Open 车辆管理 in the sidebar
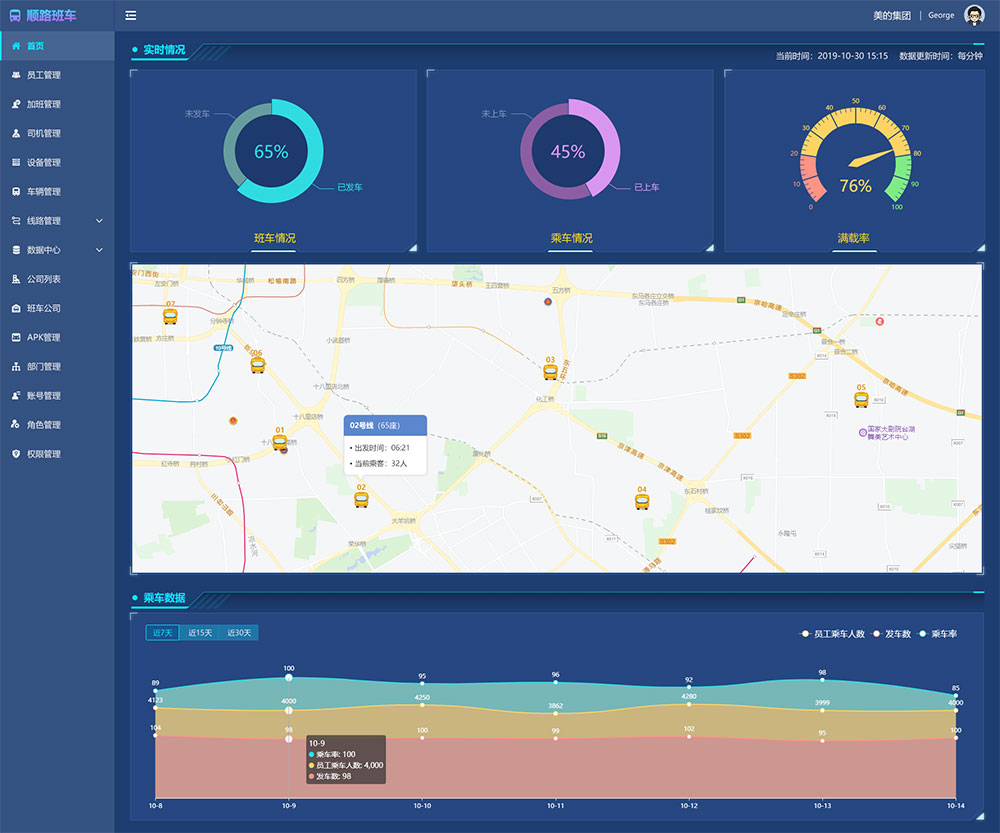The height and width of the screenshot is (833, 1000). (x=43, y=192)
